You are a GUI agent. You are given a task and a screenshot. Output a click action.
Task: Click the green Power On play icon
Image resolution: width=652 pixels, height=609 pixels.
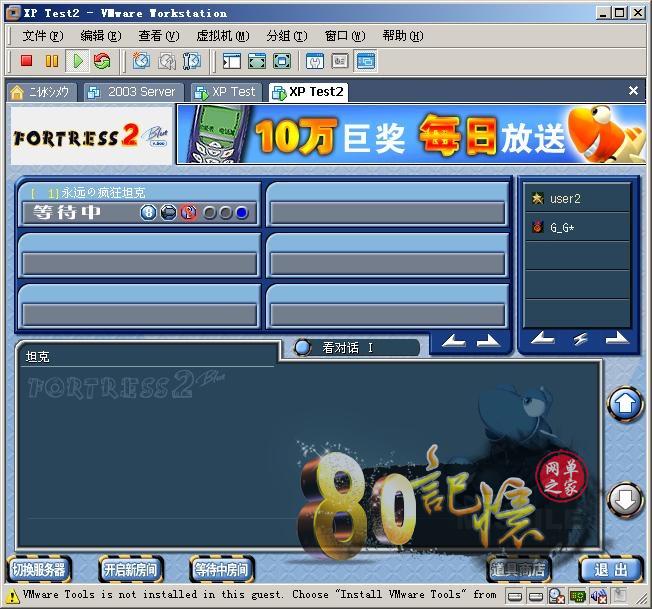coord(77,61)
